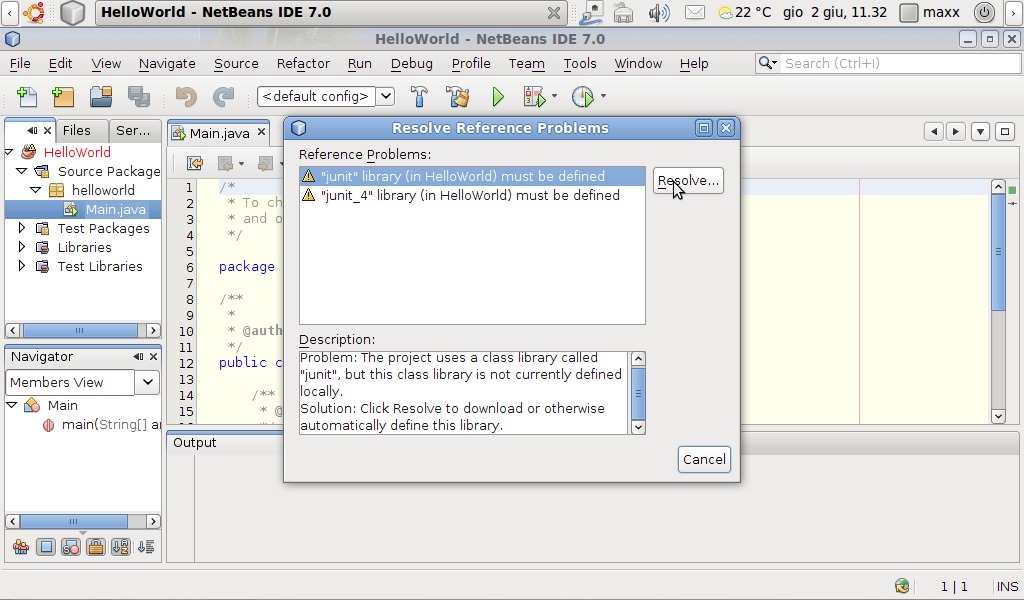The height and width of the screenshot is (600, 1024).
Task: Click the Resolve... button
Action: pos(688,181)
